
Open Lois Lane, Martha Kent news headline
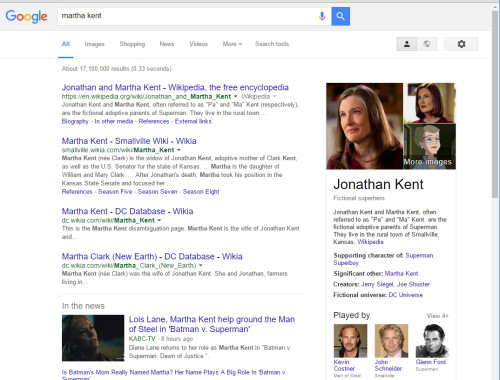pyautogui.click(x=212, y=324)
